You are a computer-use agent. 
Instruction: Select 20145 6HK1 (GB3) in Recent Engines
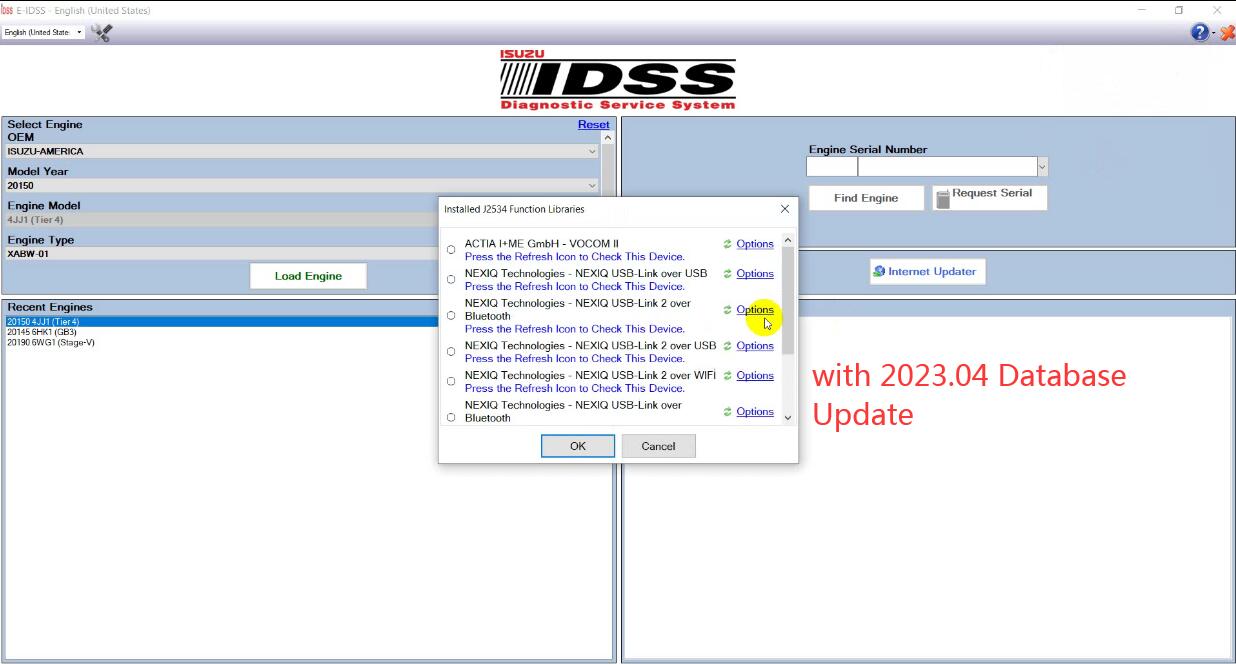(x=41, y=332)
